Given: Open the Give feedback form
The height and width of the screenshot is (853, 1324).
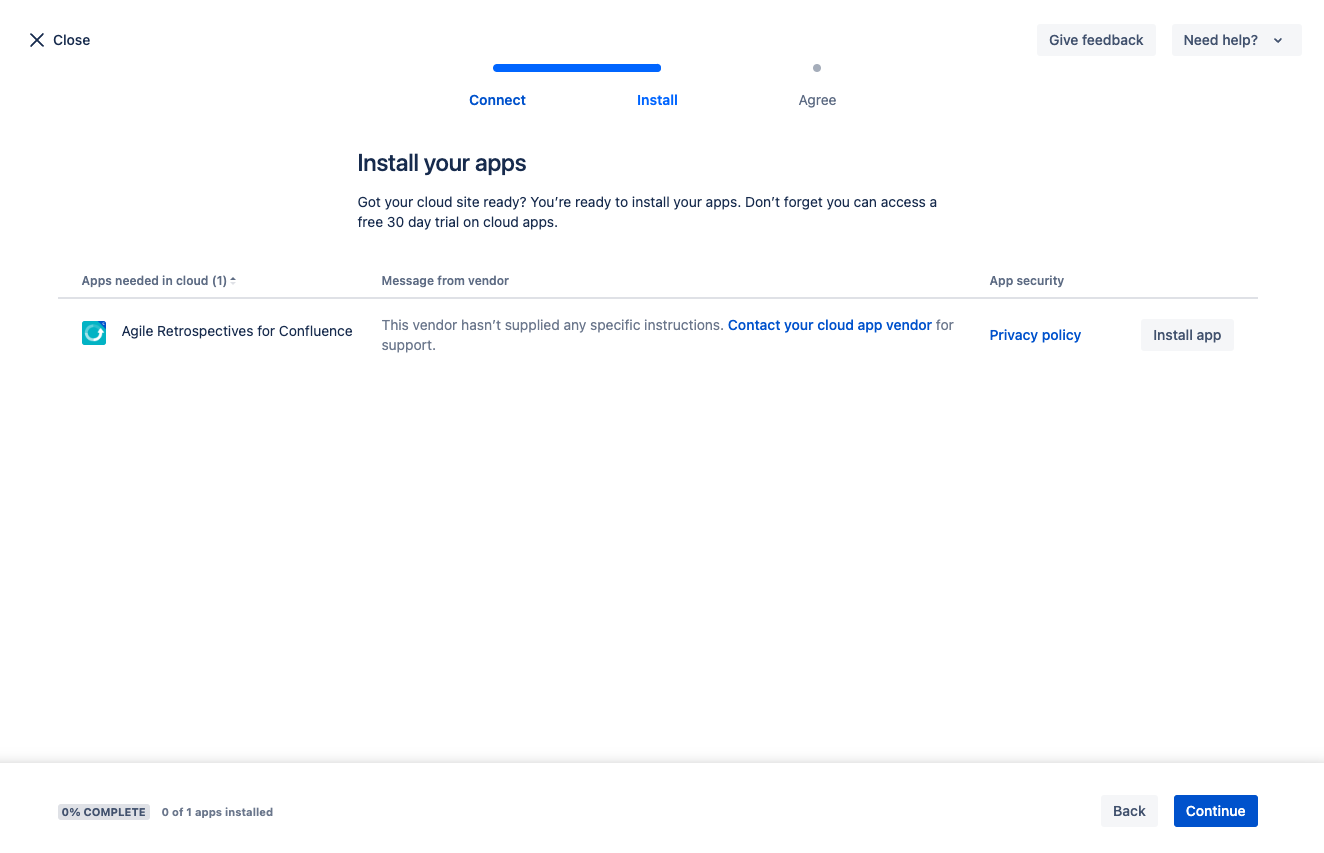Looking at the screenshot, I should pos(1095,40).
